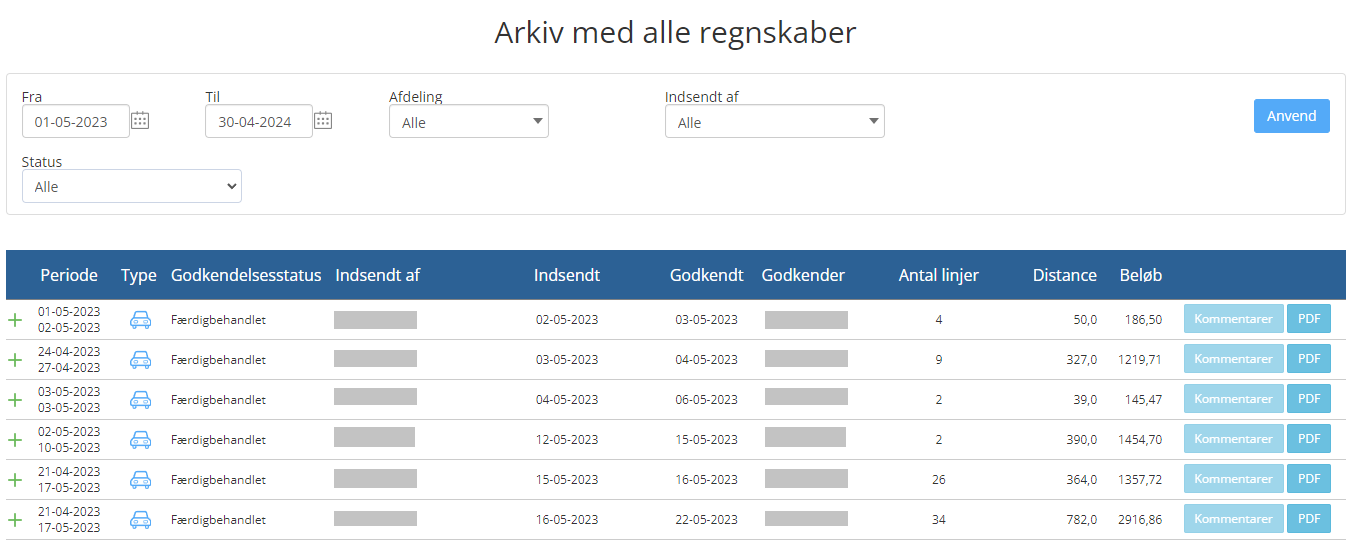This screenshot has width=1350, height=540.
Task: Click the Type column header
Action: click(139, 275)
